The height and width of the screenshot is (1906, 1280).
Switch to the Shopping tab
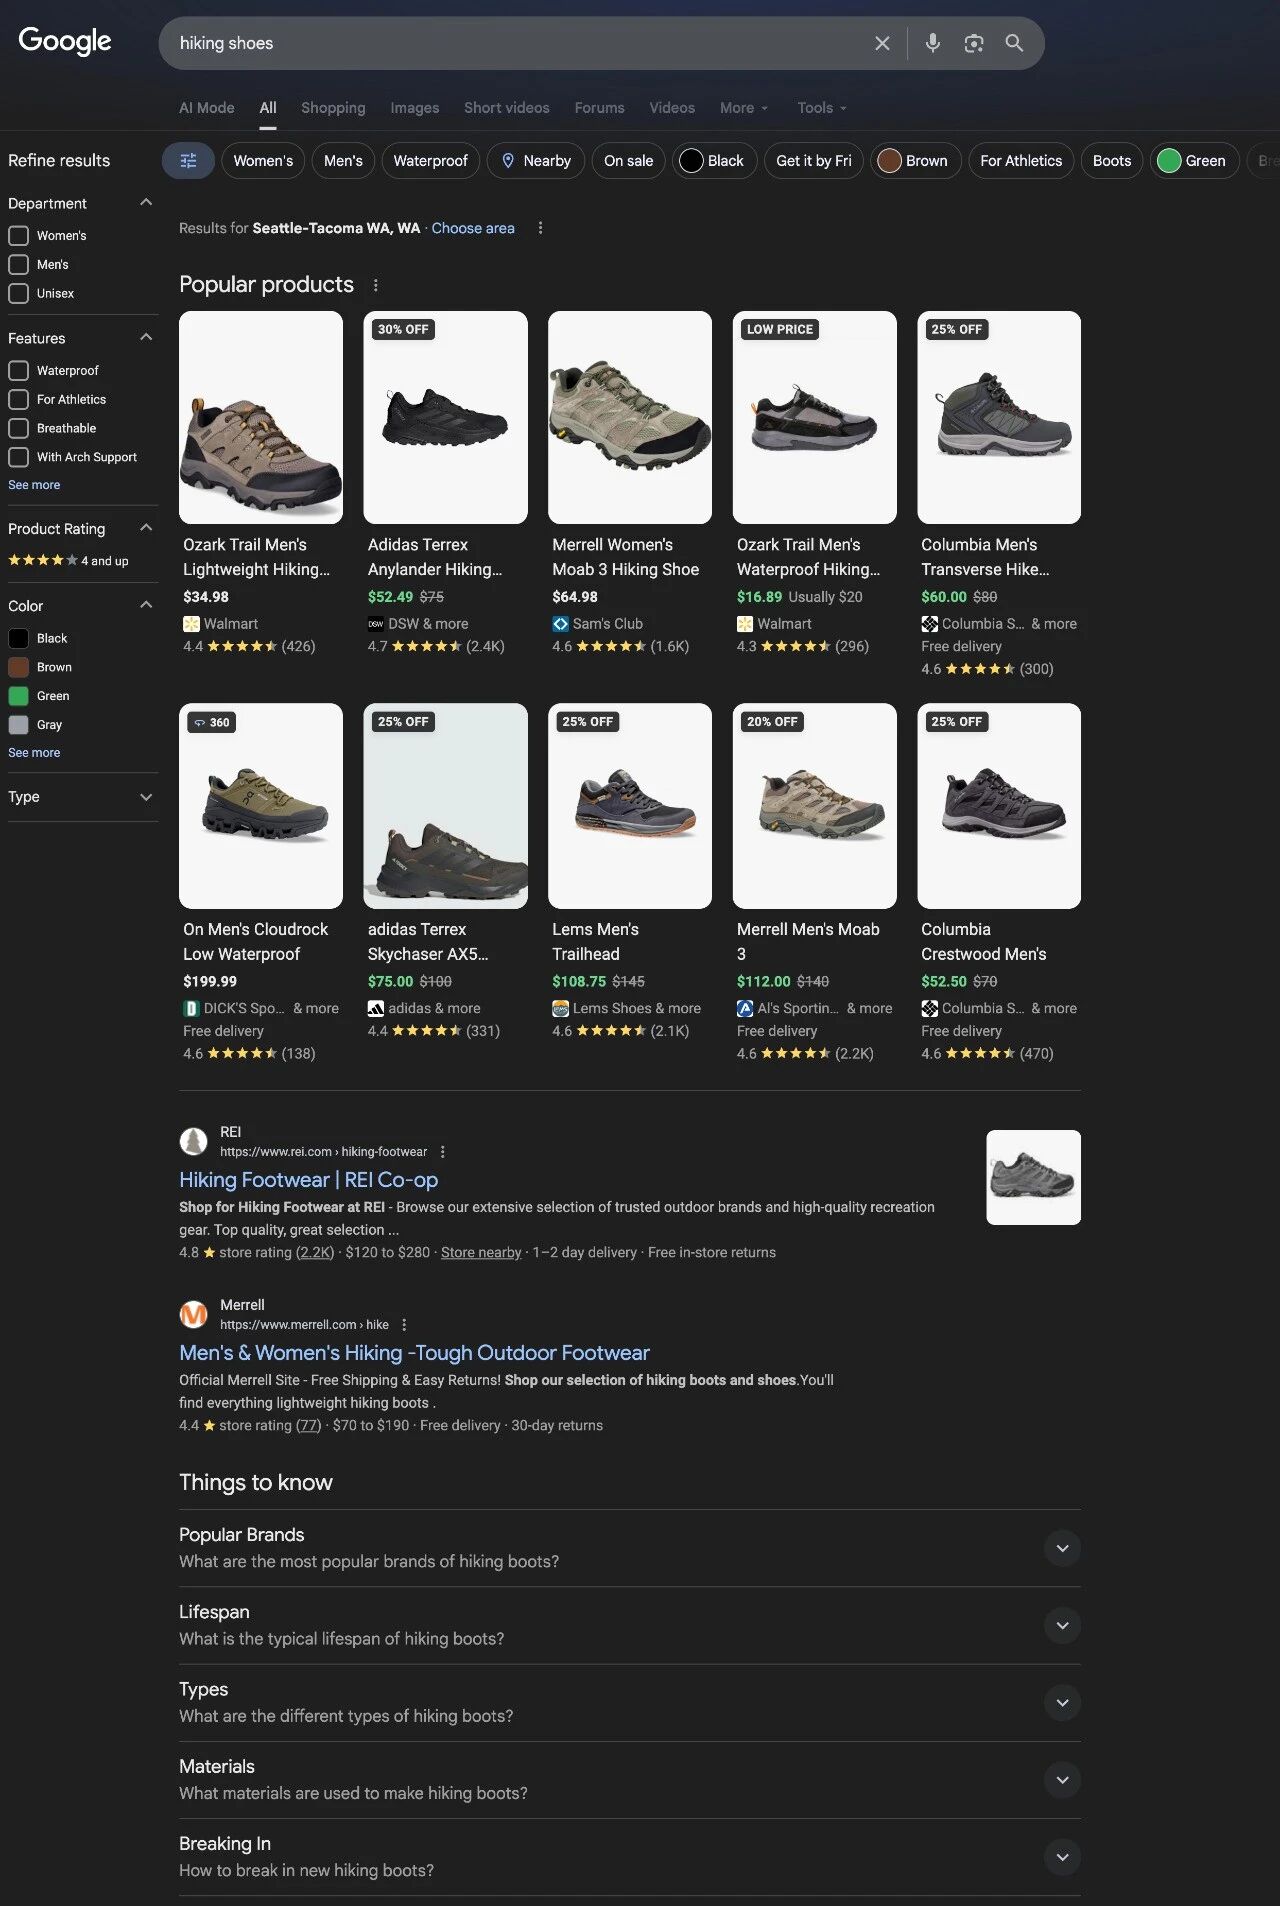pyautogui.click(x=333, y=108)
